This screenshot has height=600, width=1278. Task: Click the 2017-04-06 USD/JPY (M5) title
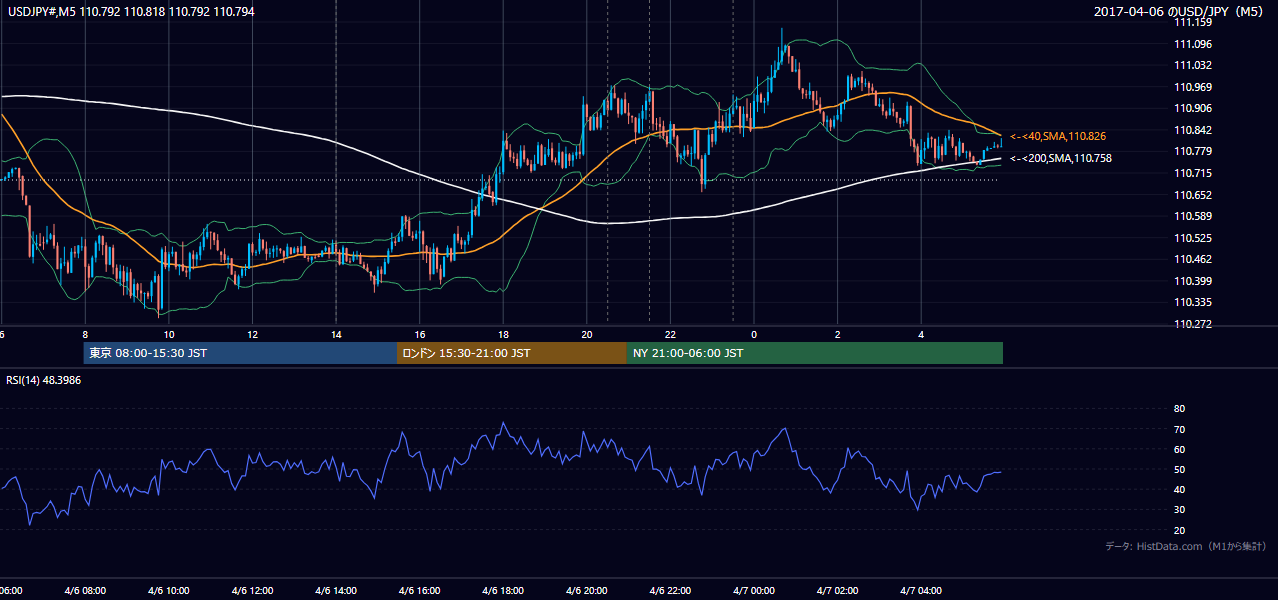click(1180, 11)
